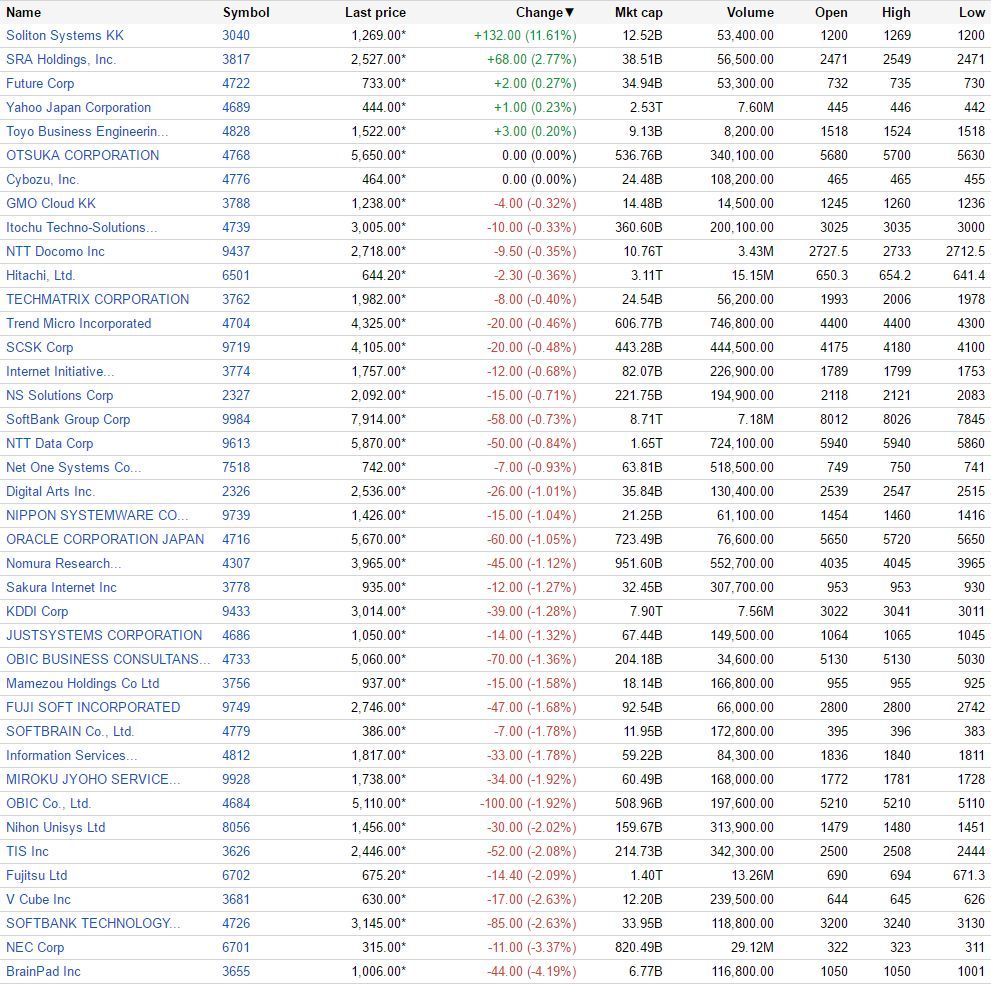Open the NIPPON SYSTEMWARE CO... link
This screenshot has height=985, width=991.
[x=97, y=516]
